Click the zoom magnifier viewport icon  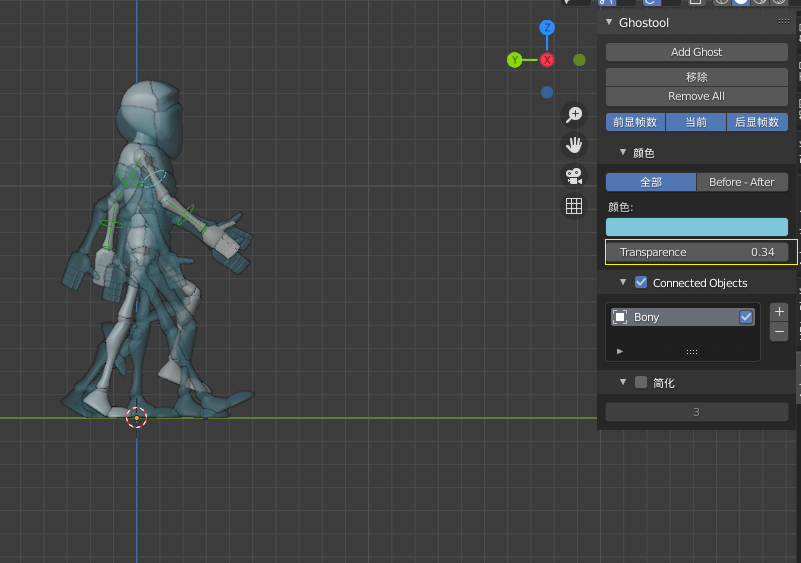tap(574, 114)
